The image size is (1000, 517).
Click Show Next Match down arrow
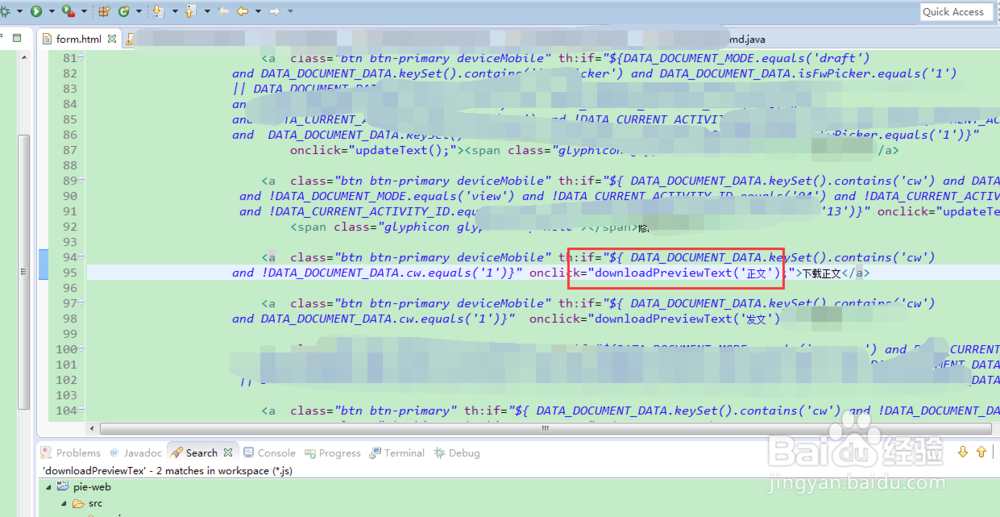(x=963, y=452)
